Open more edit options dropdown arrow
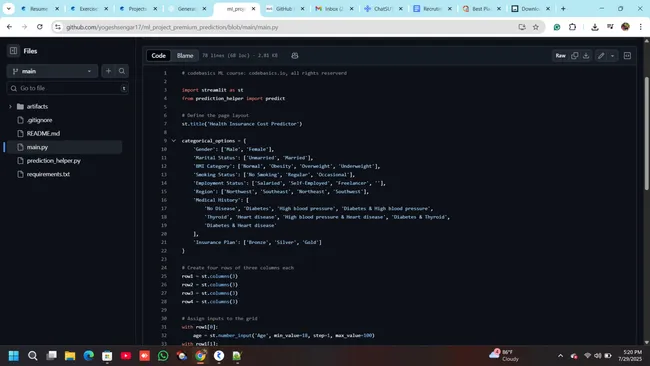Screen dimensions: 650x366 [x=612, y=56]
